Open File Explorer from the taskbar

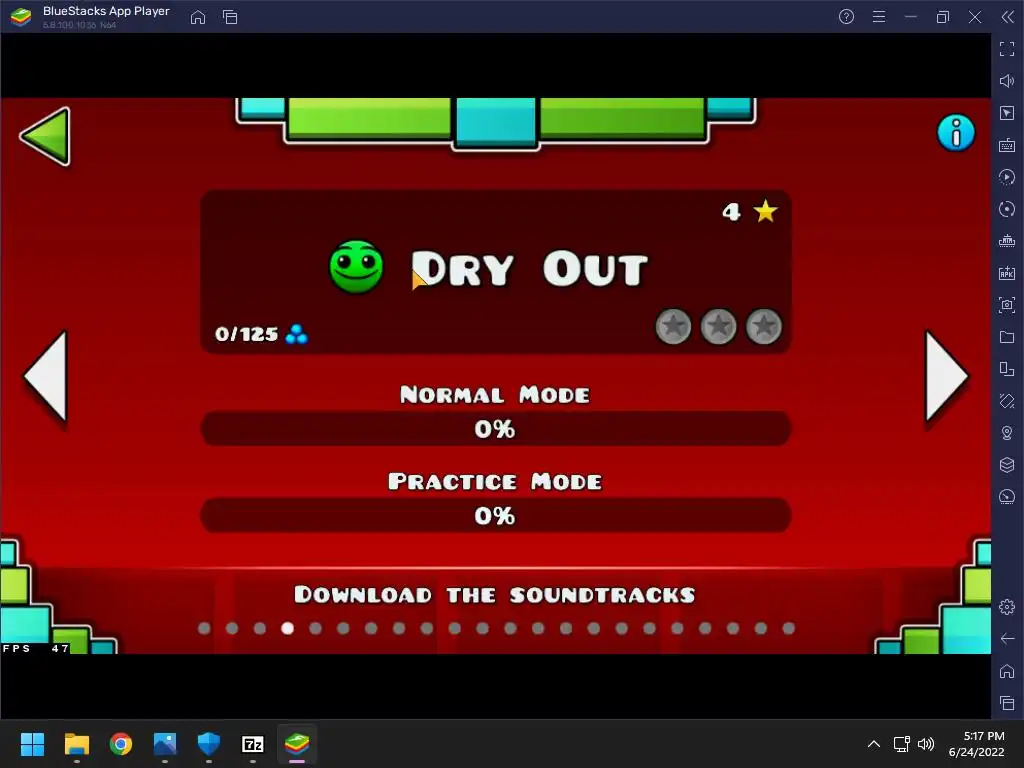[x=76, y=744]
